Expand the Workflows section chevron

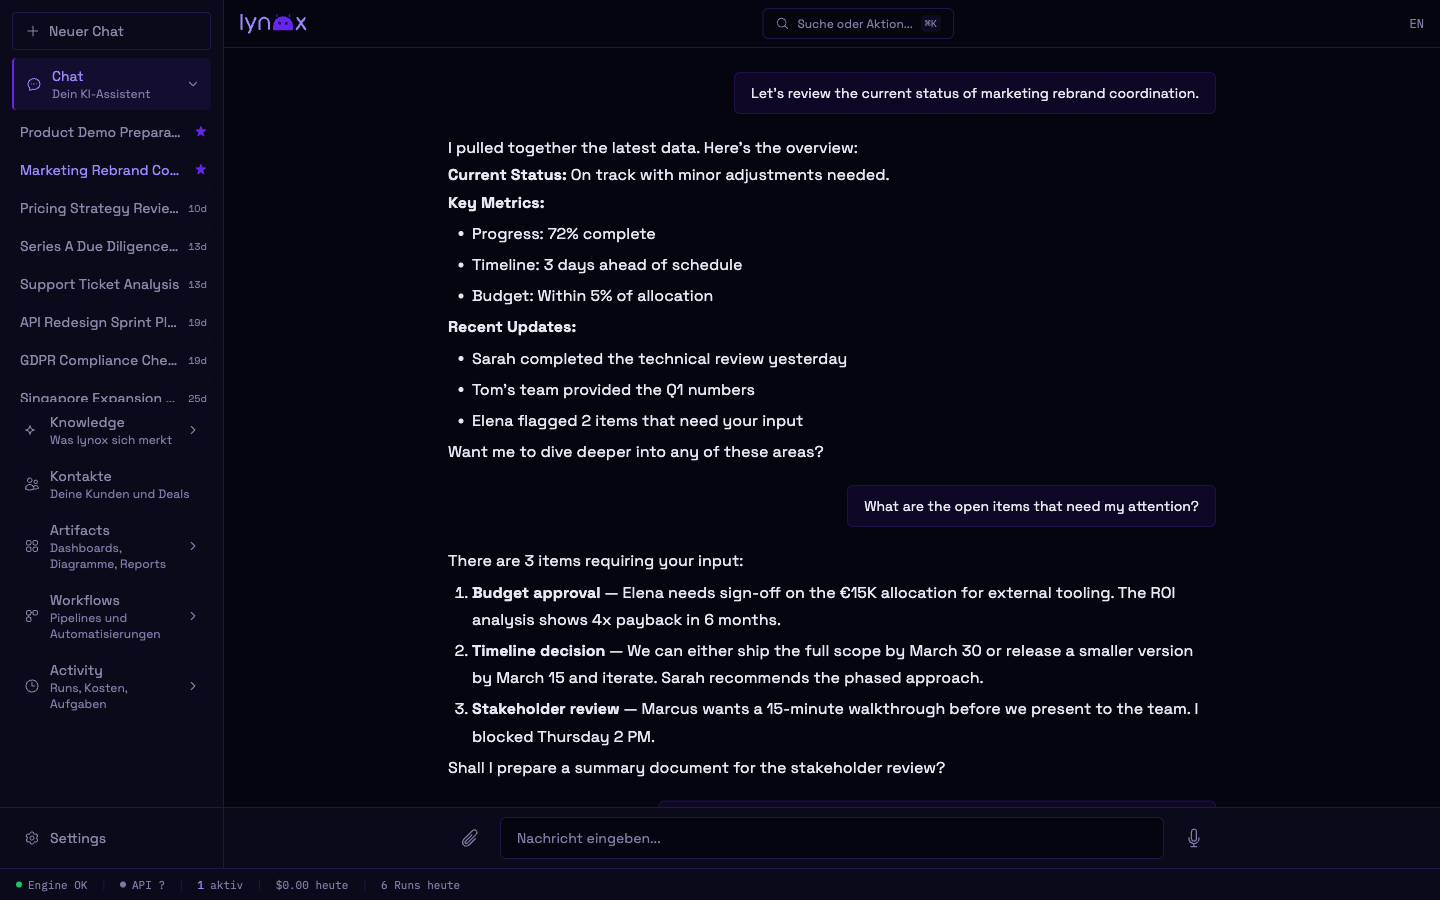(x=193, y=617)
